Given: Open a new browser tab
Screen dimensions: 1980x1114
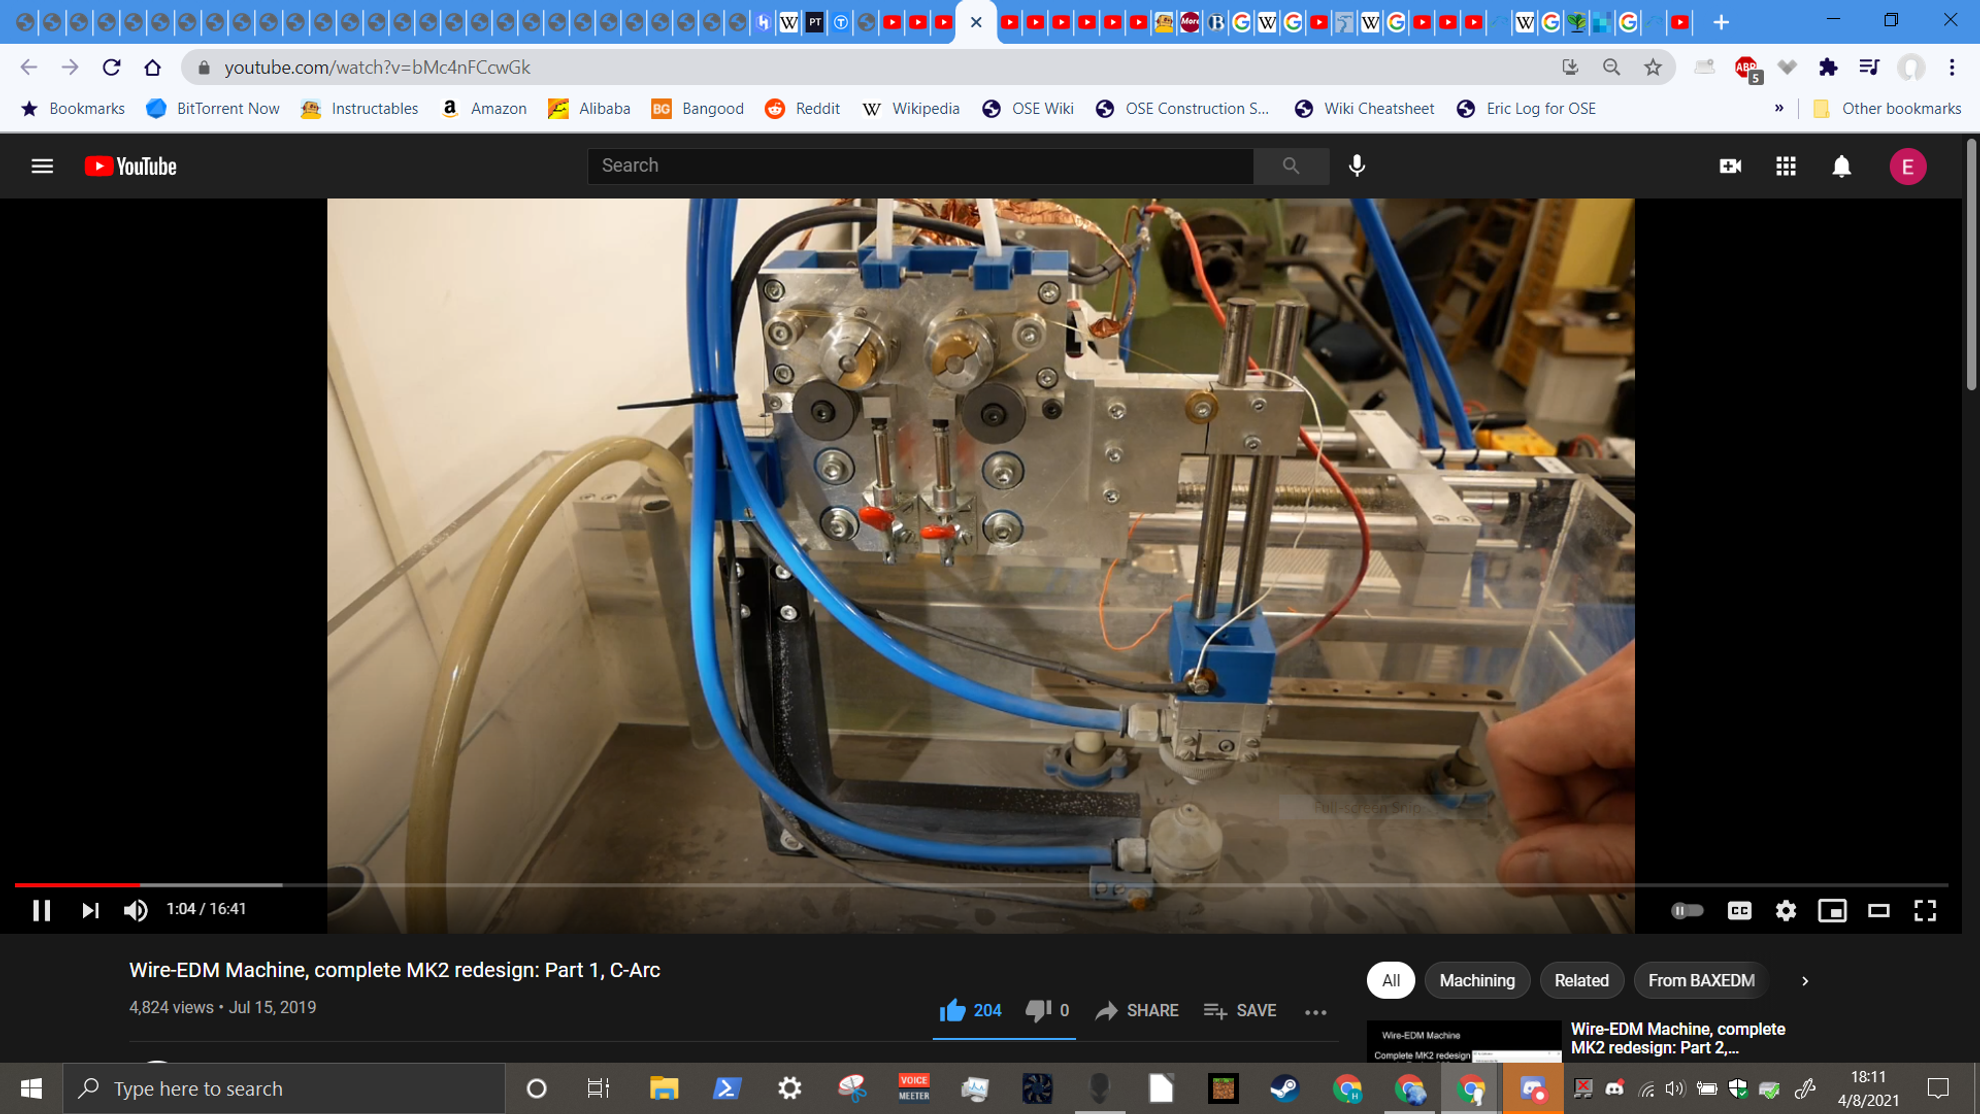Looking at the screenshot, I should pos(1721,21).
